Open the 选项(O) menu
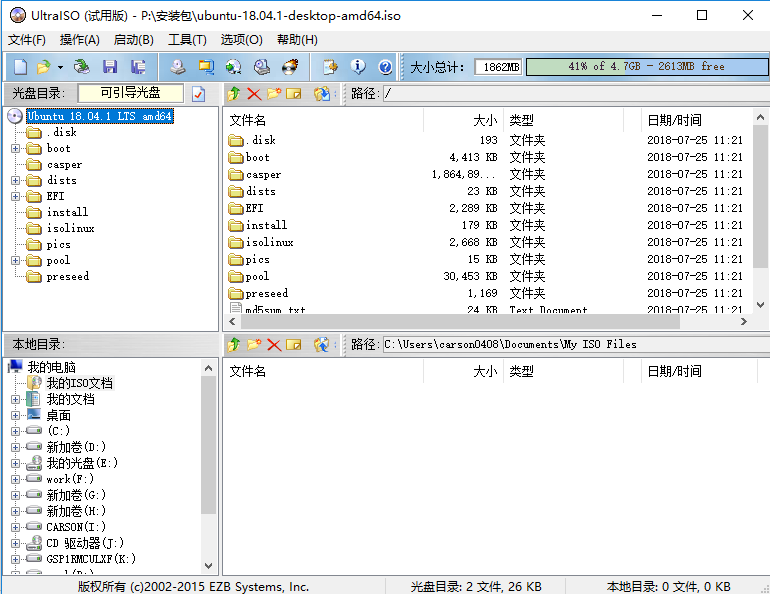 coord(242,40)
